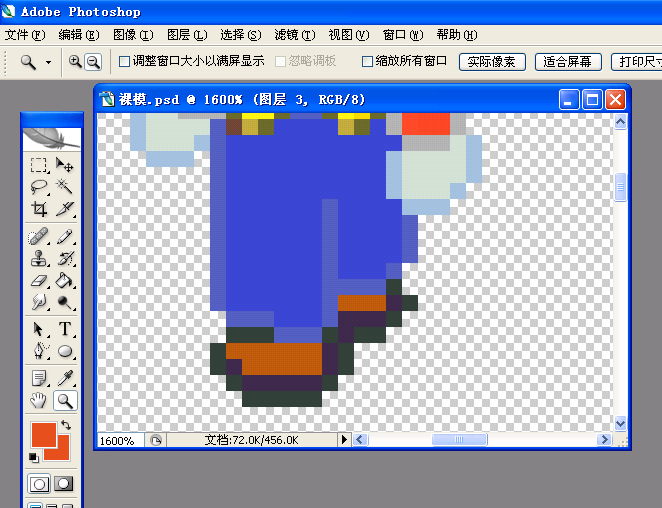Screen dimensions: 662x508
Task: Minimize the 裸模.psd document window
Action: (569, 100)
